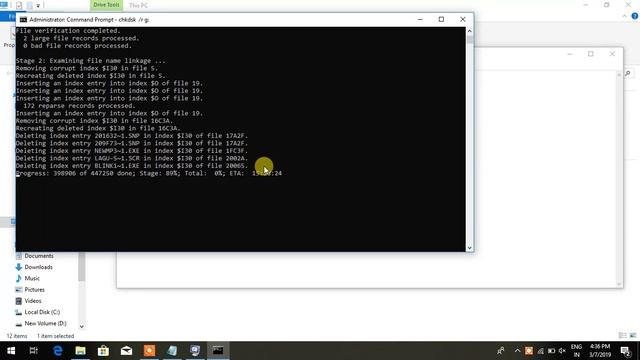Screen dimensions: 640x360
Task: Open the battery status tray icon
Action: point(551,351)
